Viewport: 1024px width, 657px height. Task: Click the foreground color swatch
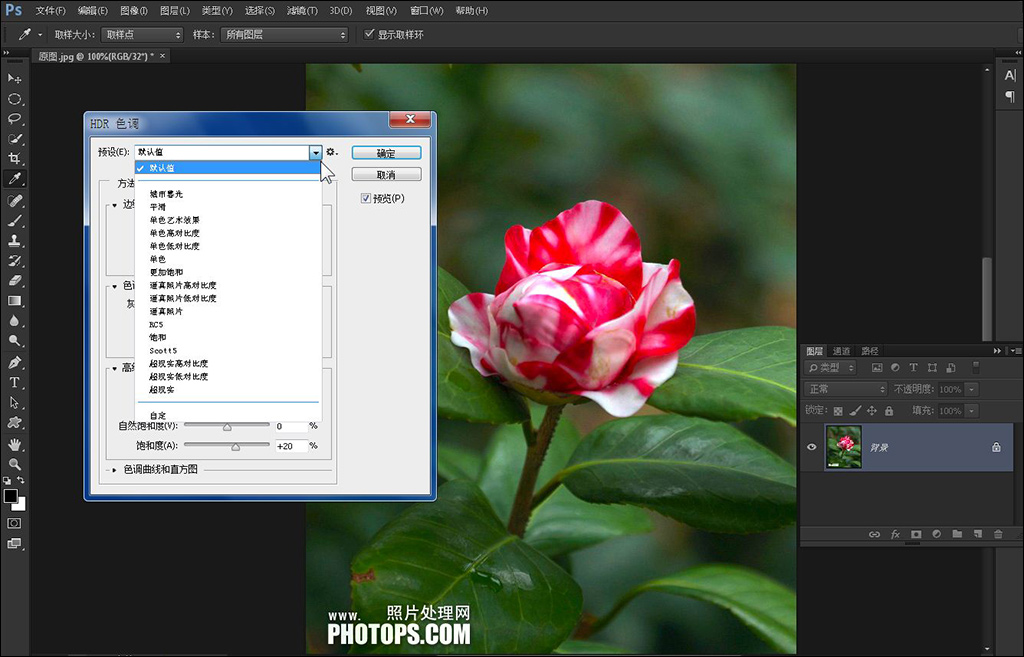point(10,496)
